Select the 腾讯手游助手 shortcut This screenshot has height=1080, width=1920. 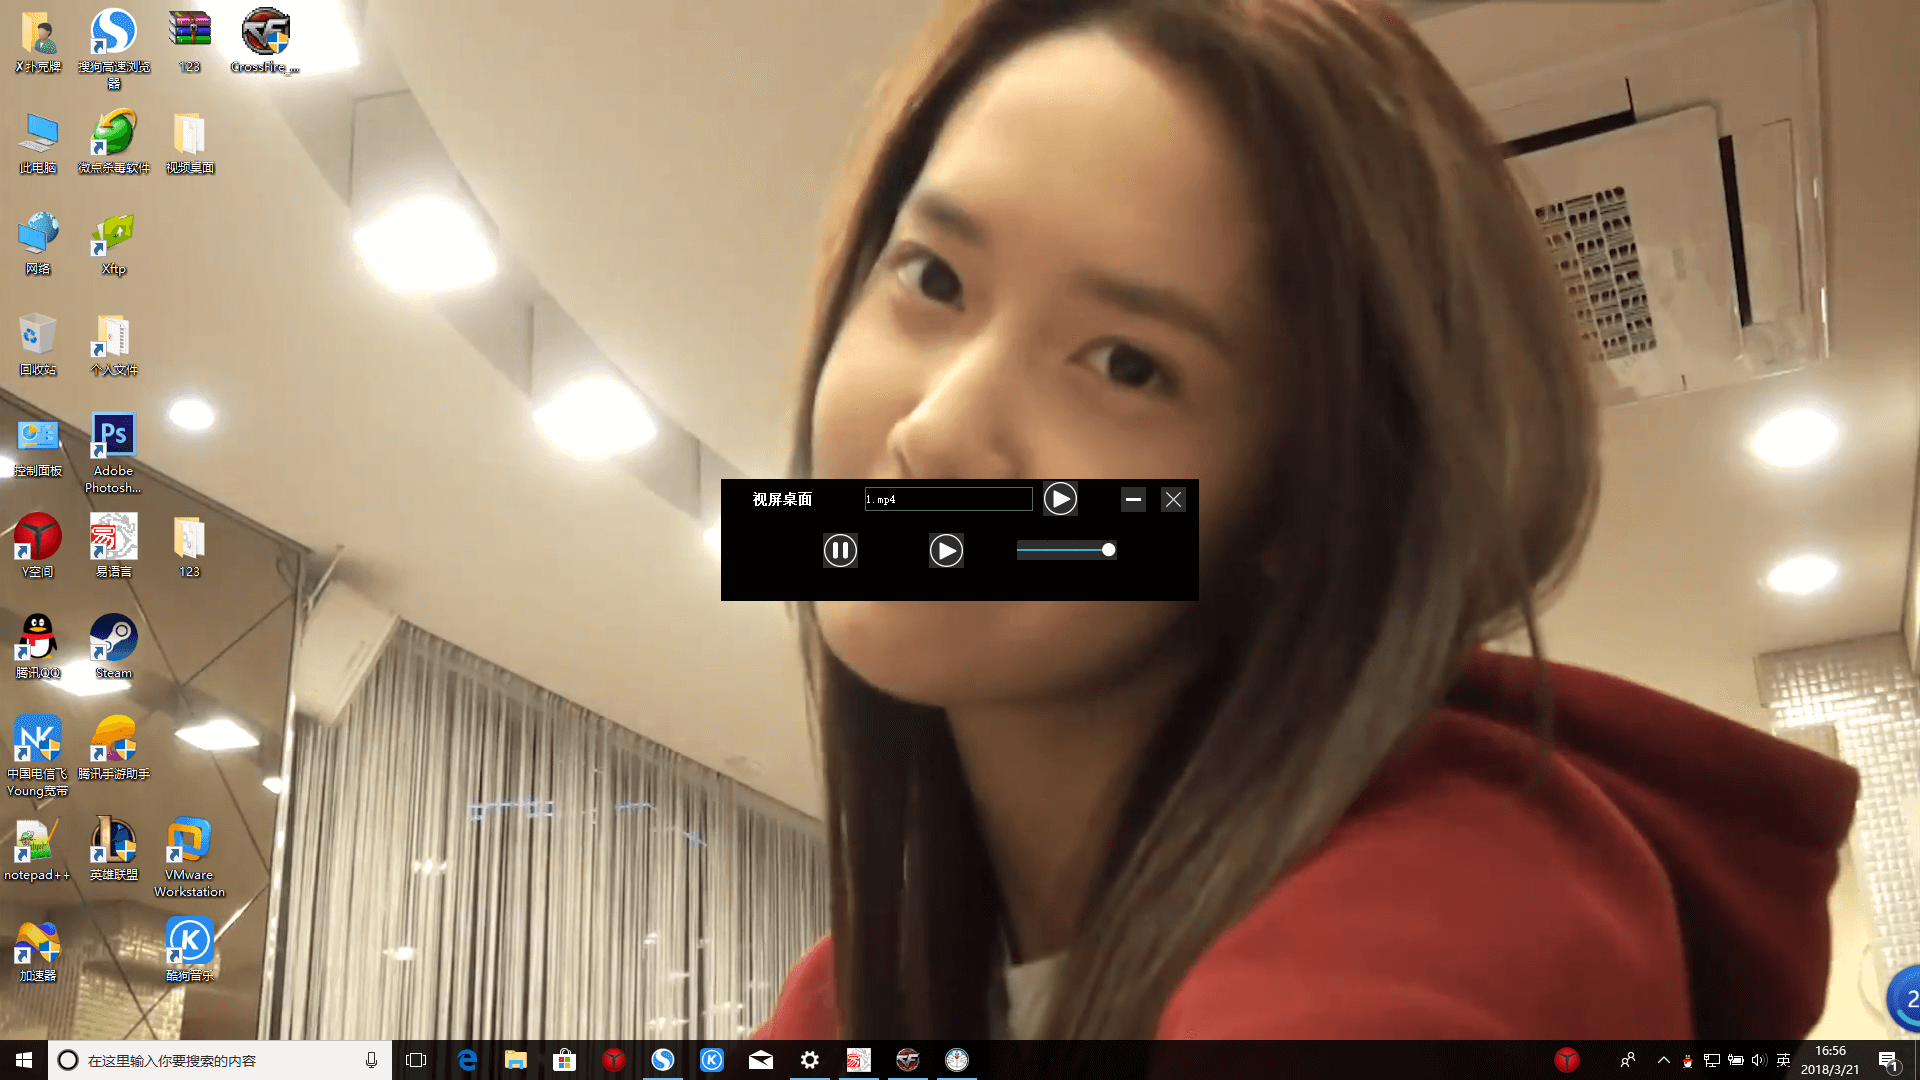click(x=114, y=749)
